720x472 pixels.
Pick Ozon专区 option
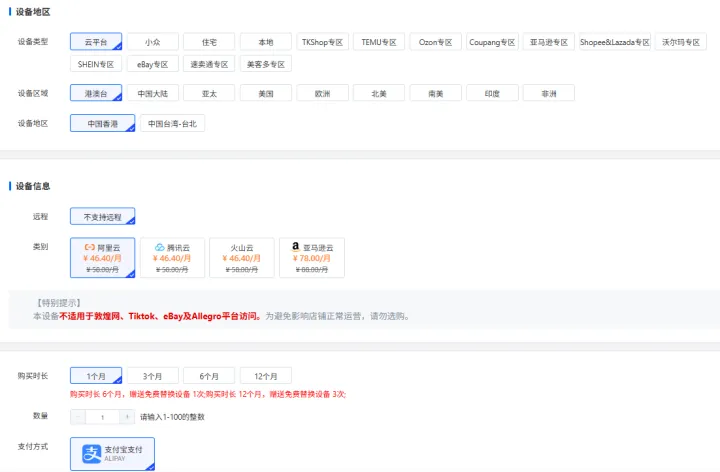coord(435,42)
